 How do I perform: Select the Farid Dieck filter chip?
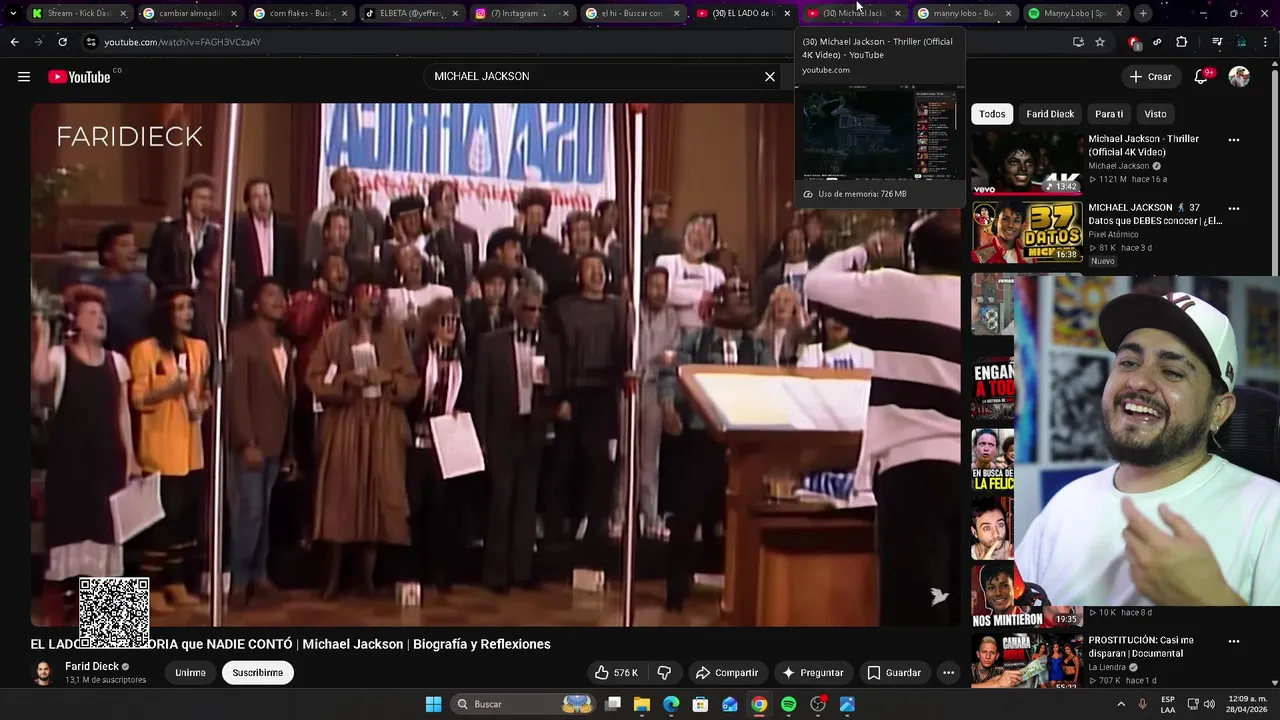tap(1050, 114)
